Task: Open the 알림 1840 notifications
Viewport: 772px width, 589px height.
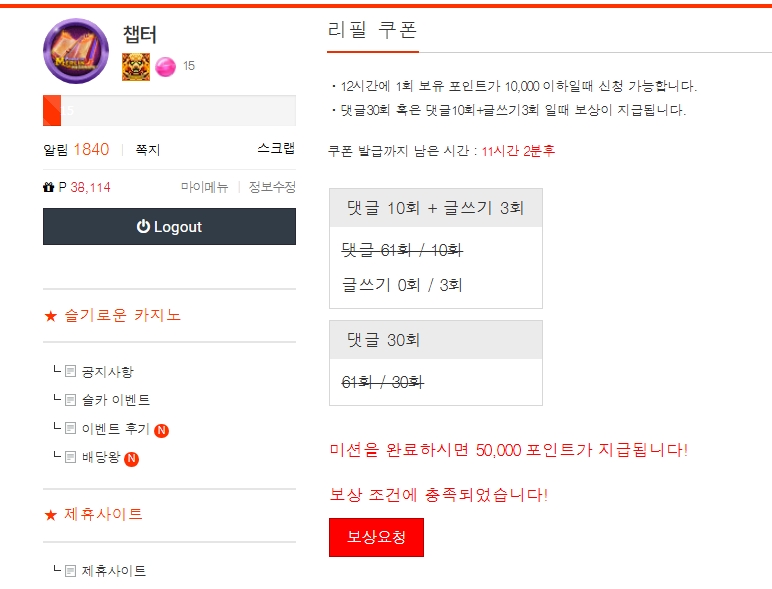Action: pos(76,149)
